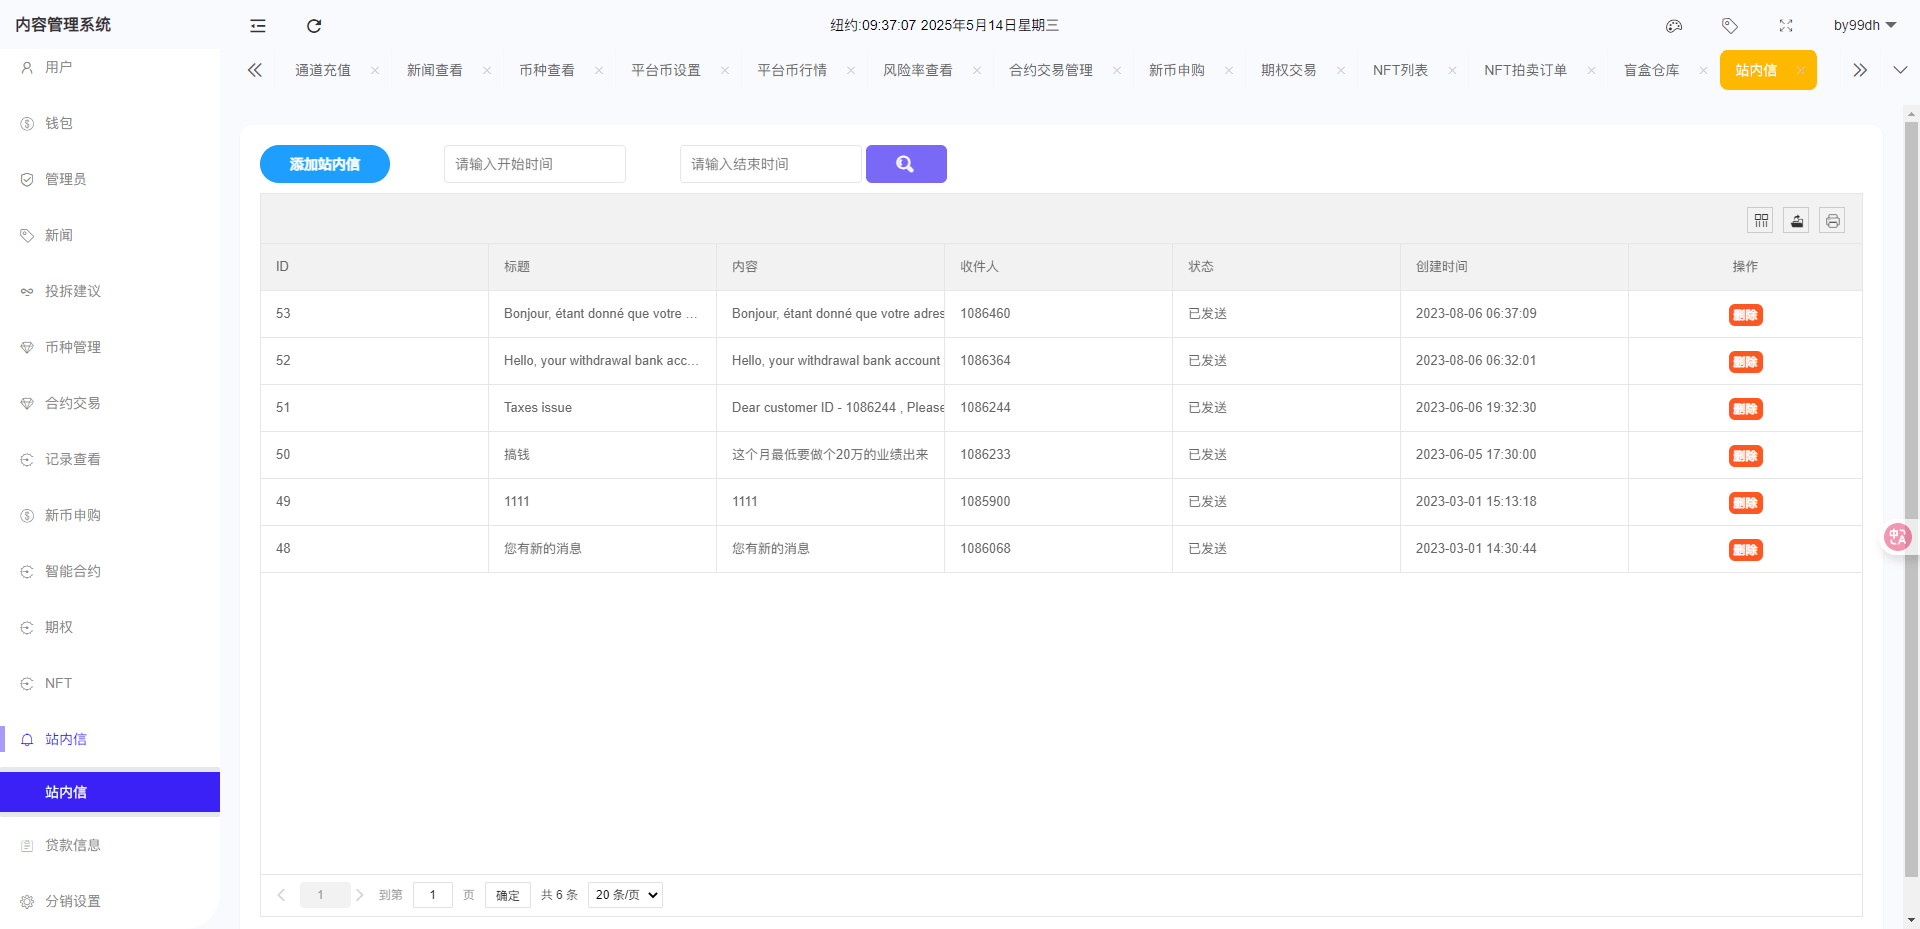This screenshot has height=929, width=1920.
Task: Refresh the page using reload icon
Action: tap(314, 26)
